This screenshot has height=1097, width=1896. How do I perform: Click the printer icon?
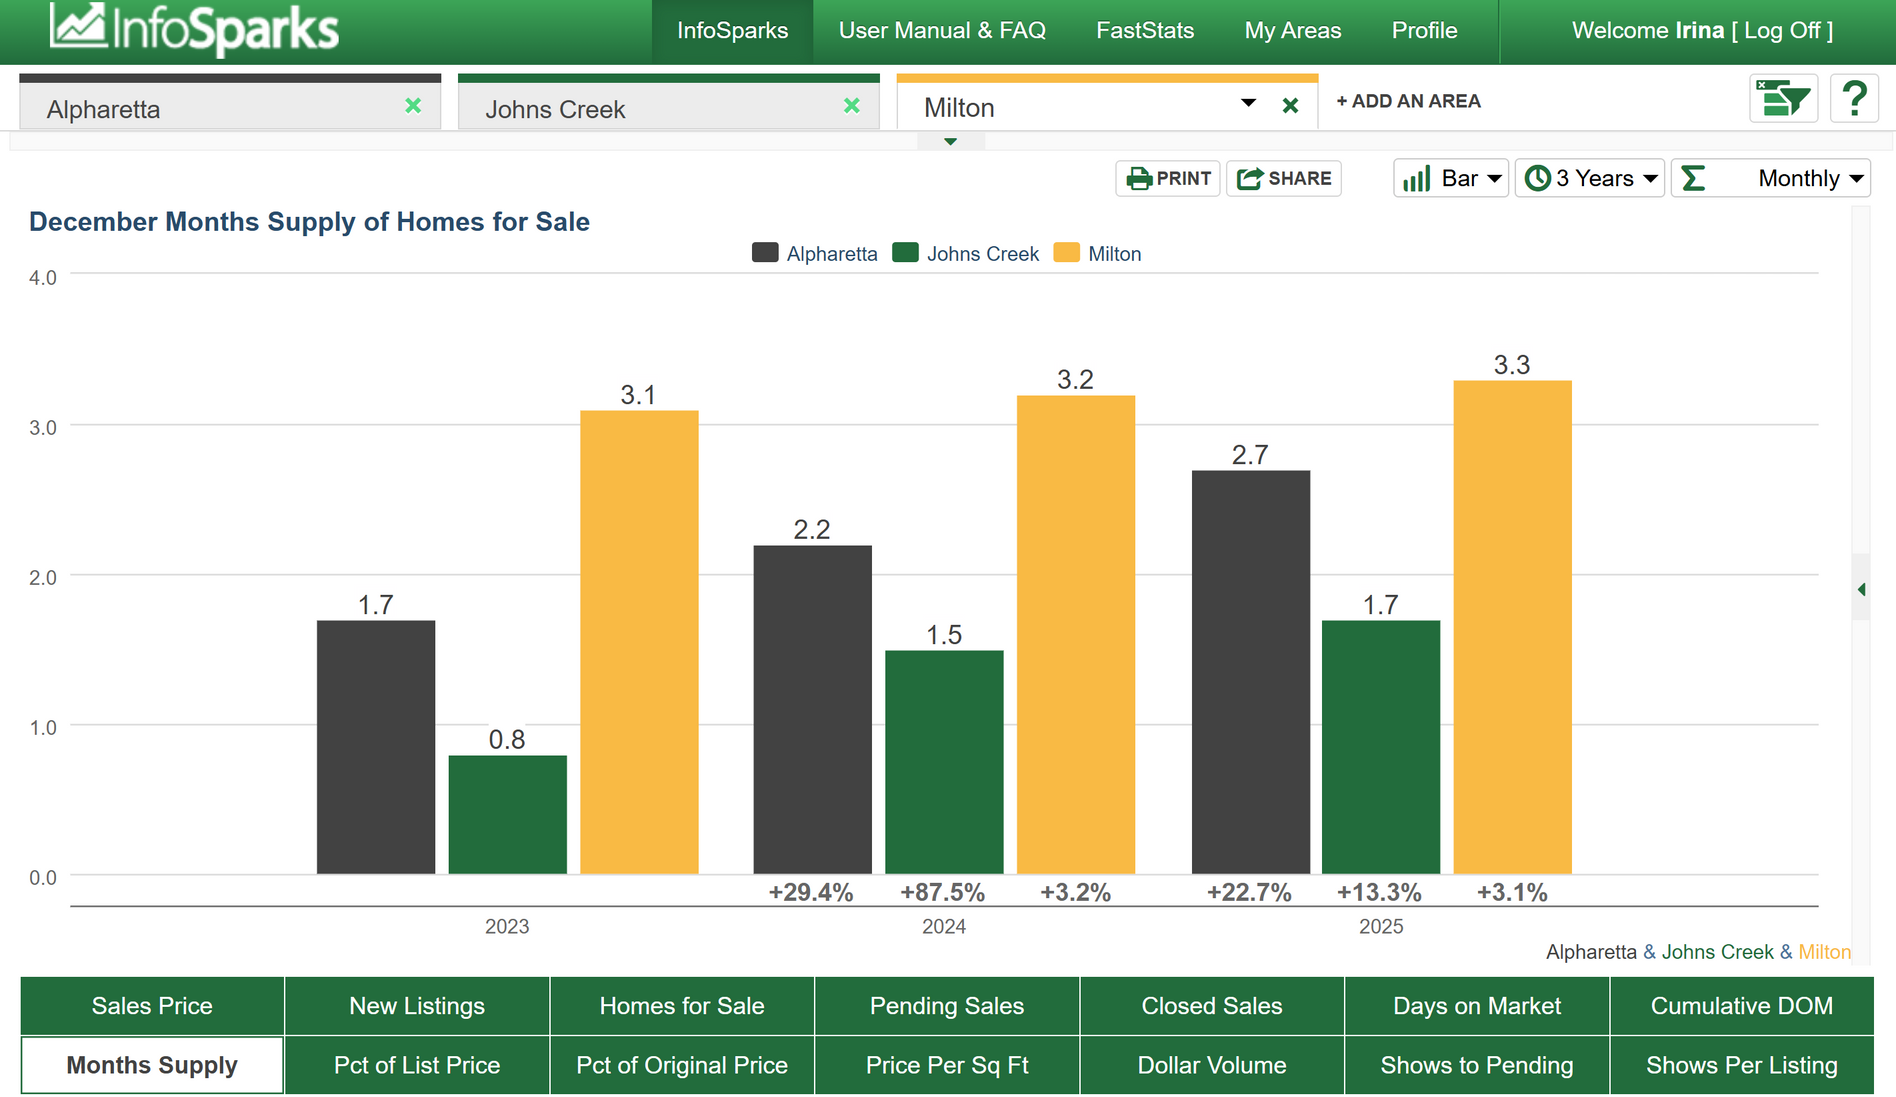[x=1139, y=179]
